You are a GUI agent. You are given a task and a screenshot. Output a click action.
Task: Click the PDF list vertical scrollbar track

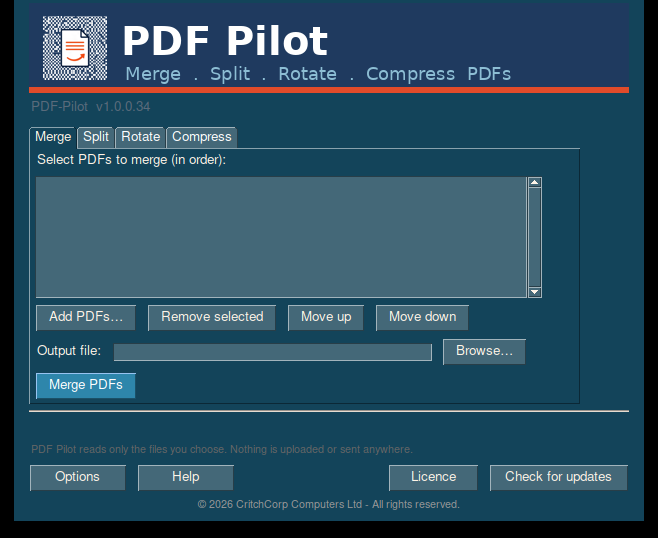coord(535,237)
